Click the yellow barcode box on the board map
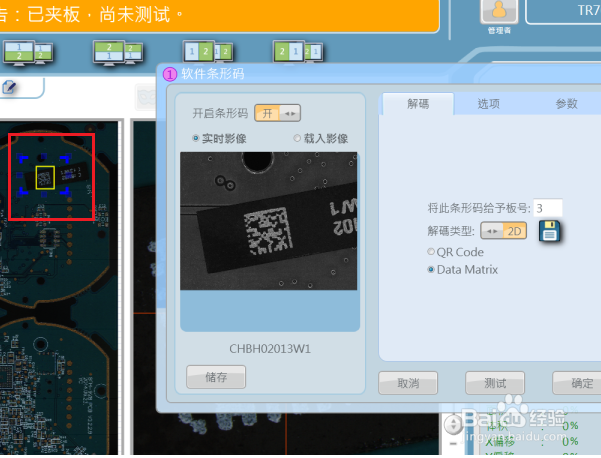The width and height of the screenshot is (601, 458). coord(45,177)
